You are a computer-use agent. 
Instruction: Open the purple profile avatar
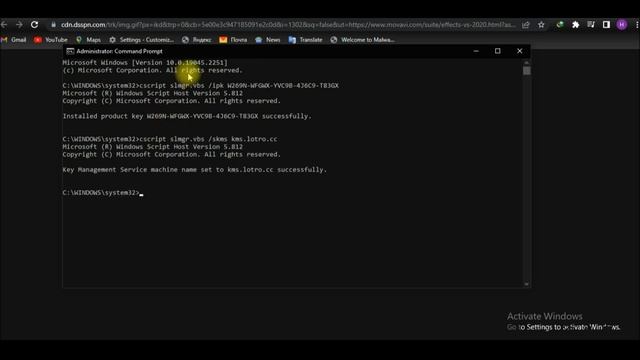(x=622, y=25)
